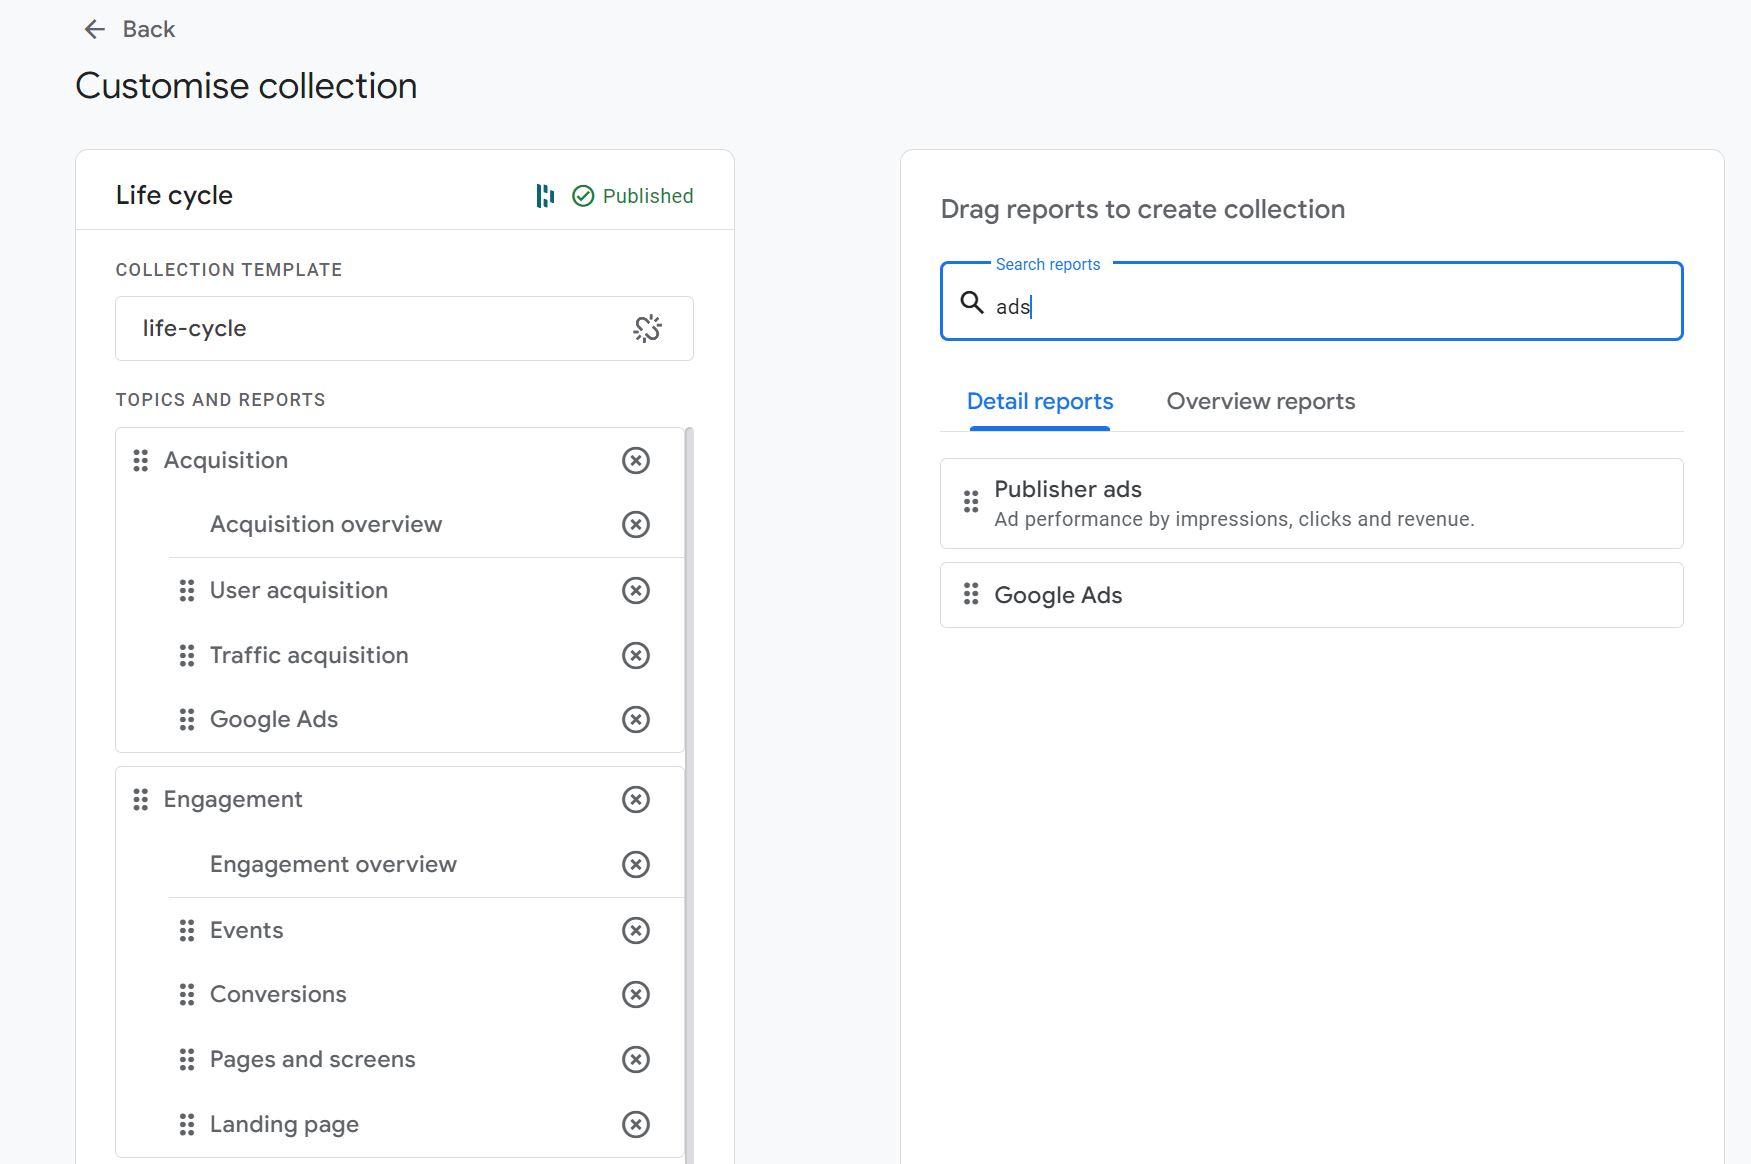Viewport: 1751px width, 1164px height.
Task: Switch to the Detail reports tab
Action: tap(1040, 401)
